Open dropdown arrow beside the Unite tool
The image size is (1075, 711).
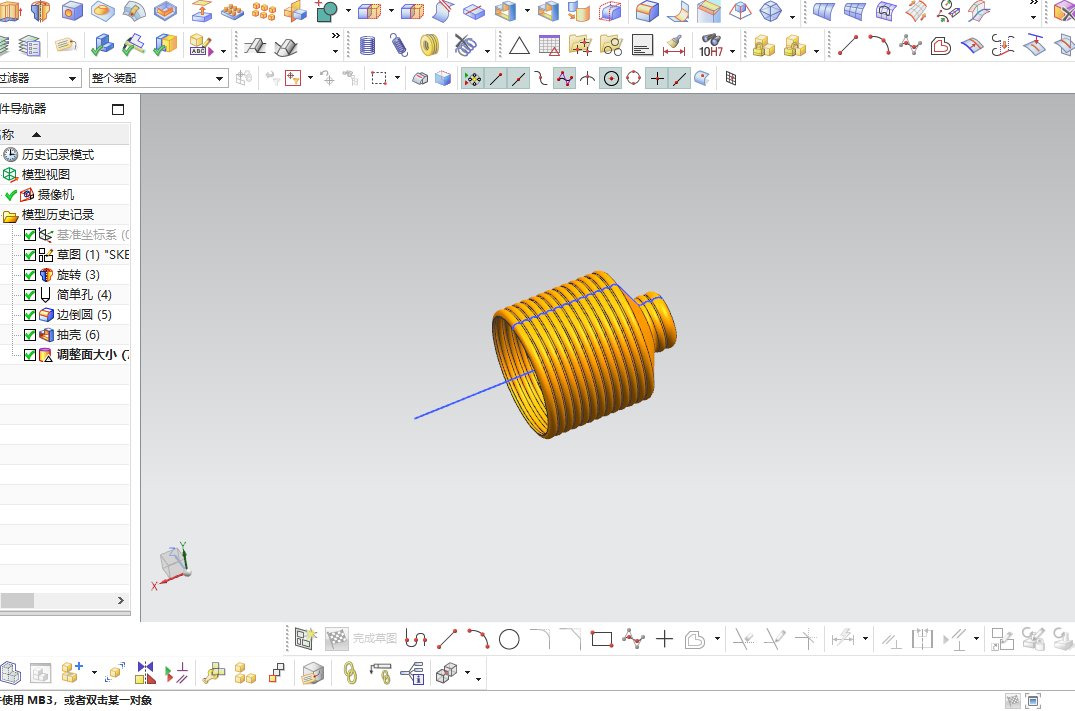[x=348, y=10]
